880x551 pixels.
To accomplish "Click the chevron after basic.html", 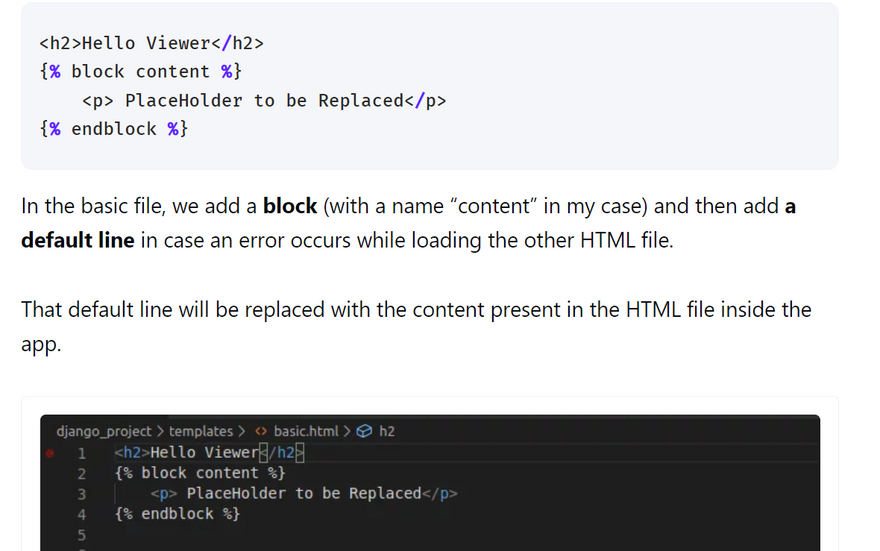I will [x=347, y=432].
